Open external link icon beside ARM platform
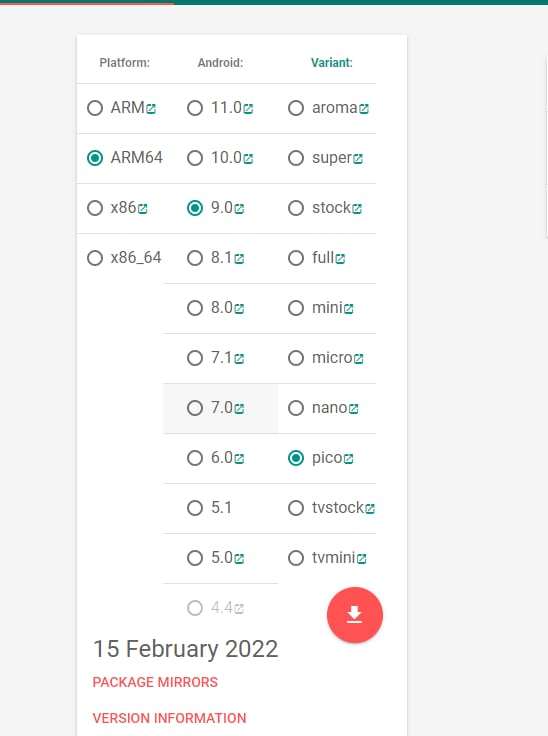548x736 pixels. point(151,109)
